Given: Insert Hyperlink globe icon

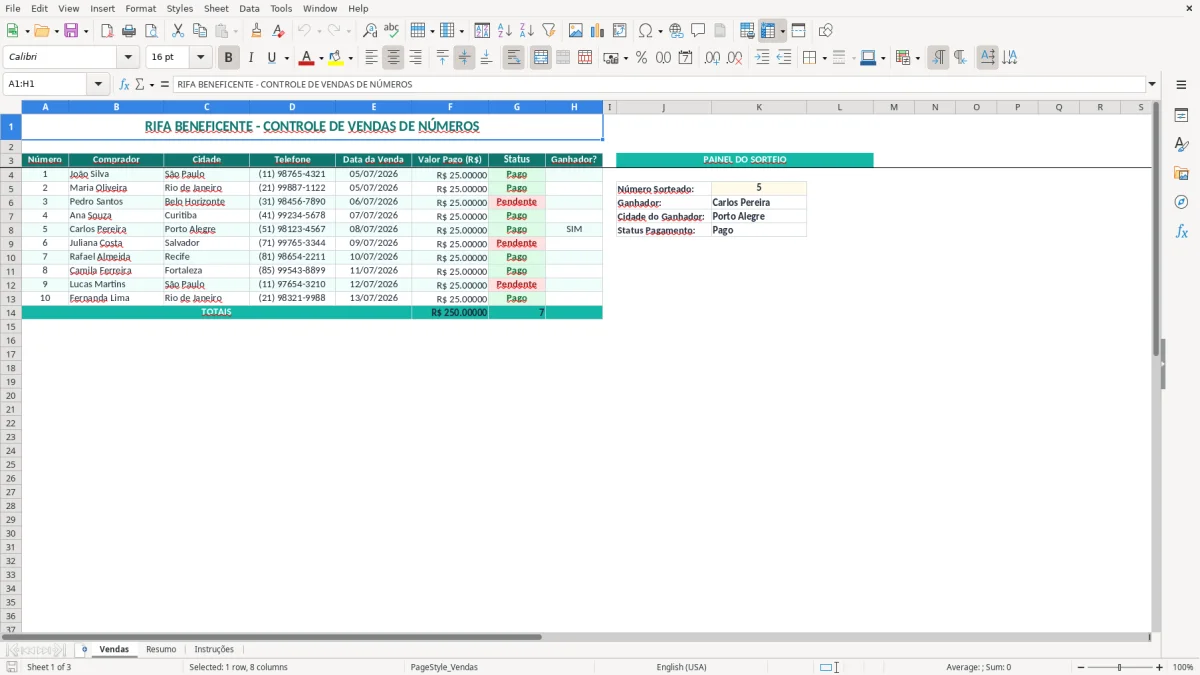Looking at the screenshot, I should [676, 31].
